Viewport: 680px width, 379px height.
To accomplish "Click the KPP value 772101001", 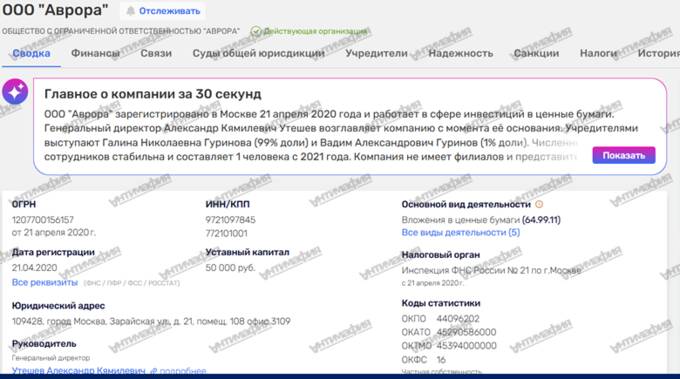I will tap(226, 233).
